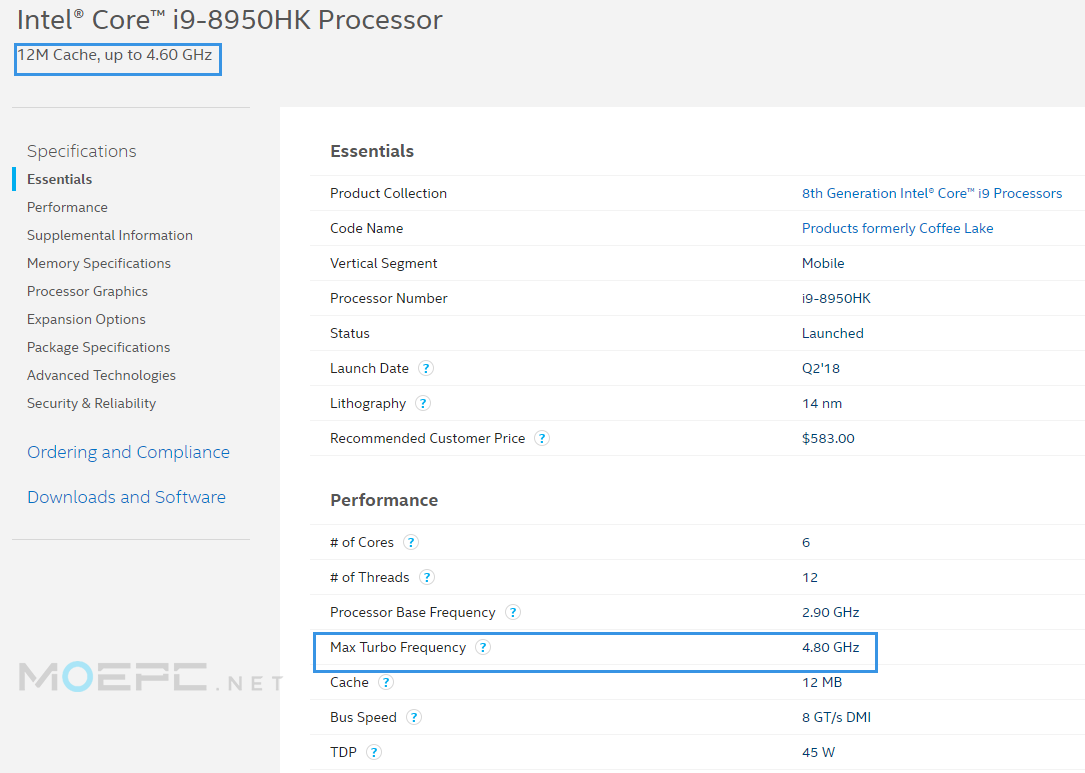Image resolution: width=1085 pixels, height=773 pixels.
Task: Click the 12 threads count value
Action: pyautogui.click(x=810, y=577)
